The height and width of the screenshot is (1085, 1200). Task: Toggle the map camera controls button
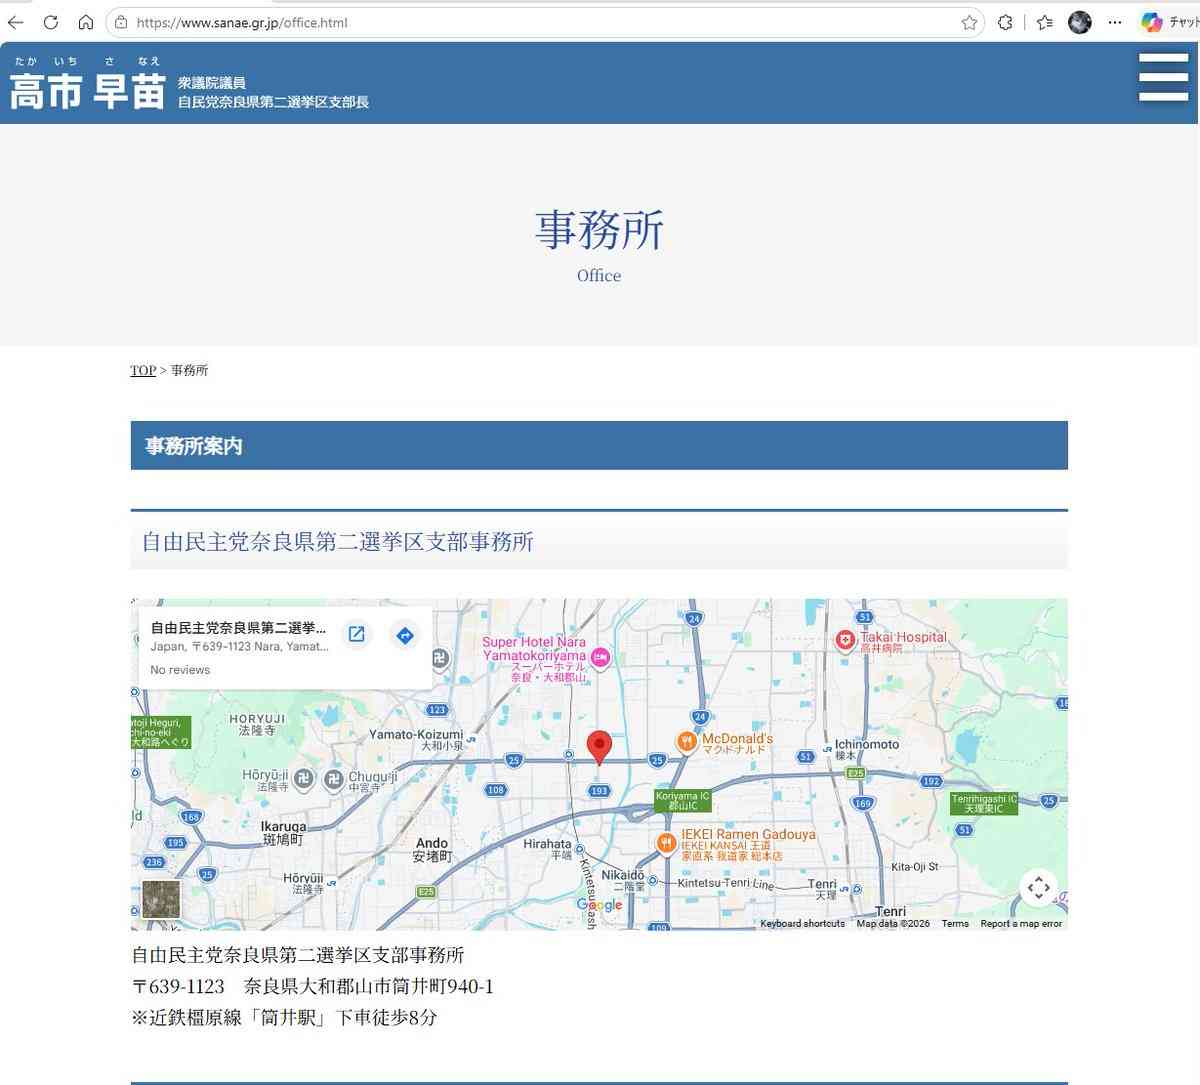click(1039, 887)
